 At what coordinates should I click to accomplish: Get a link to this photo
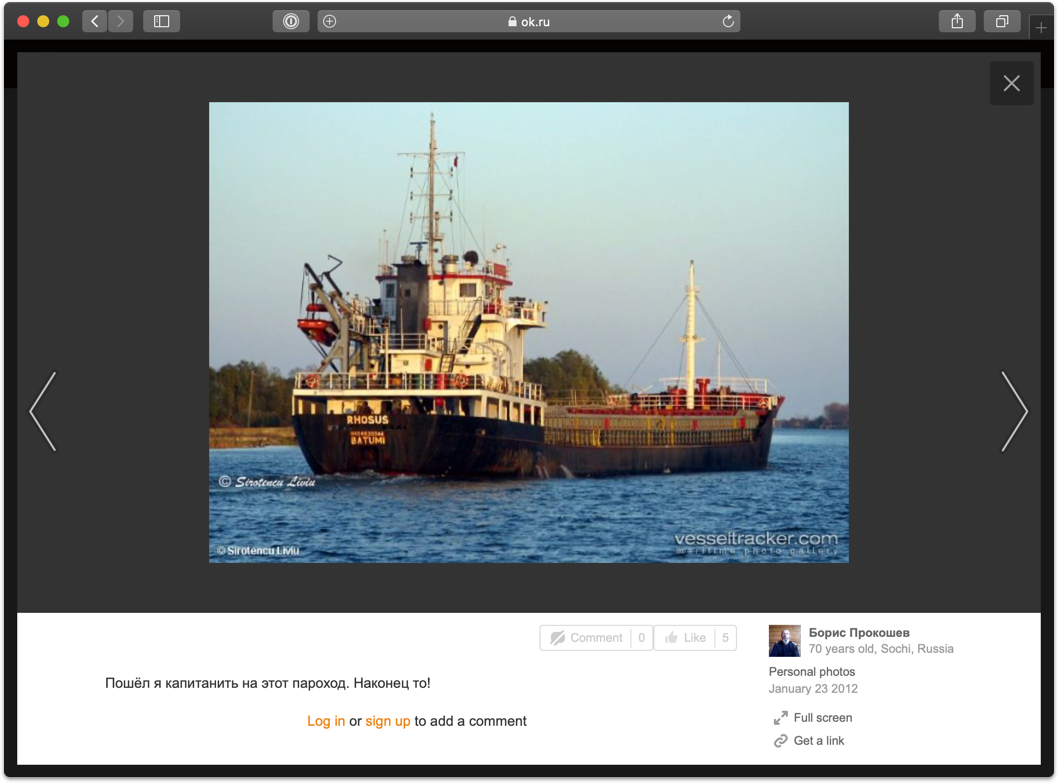point(818,741)
